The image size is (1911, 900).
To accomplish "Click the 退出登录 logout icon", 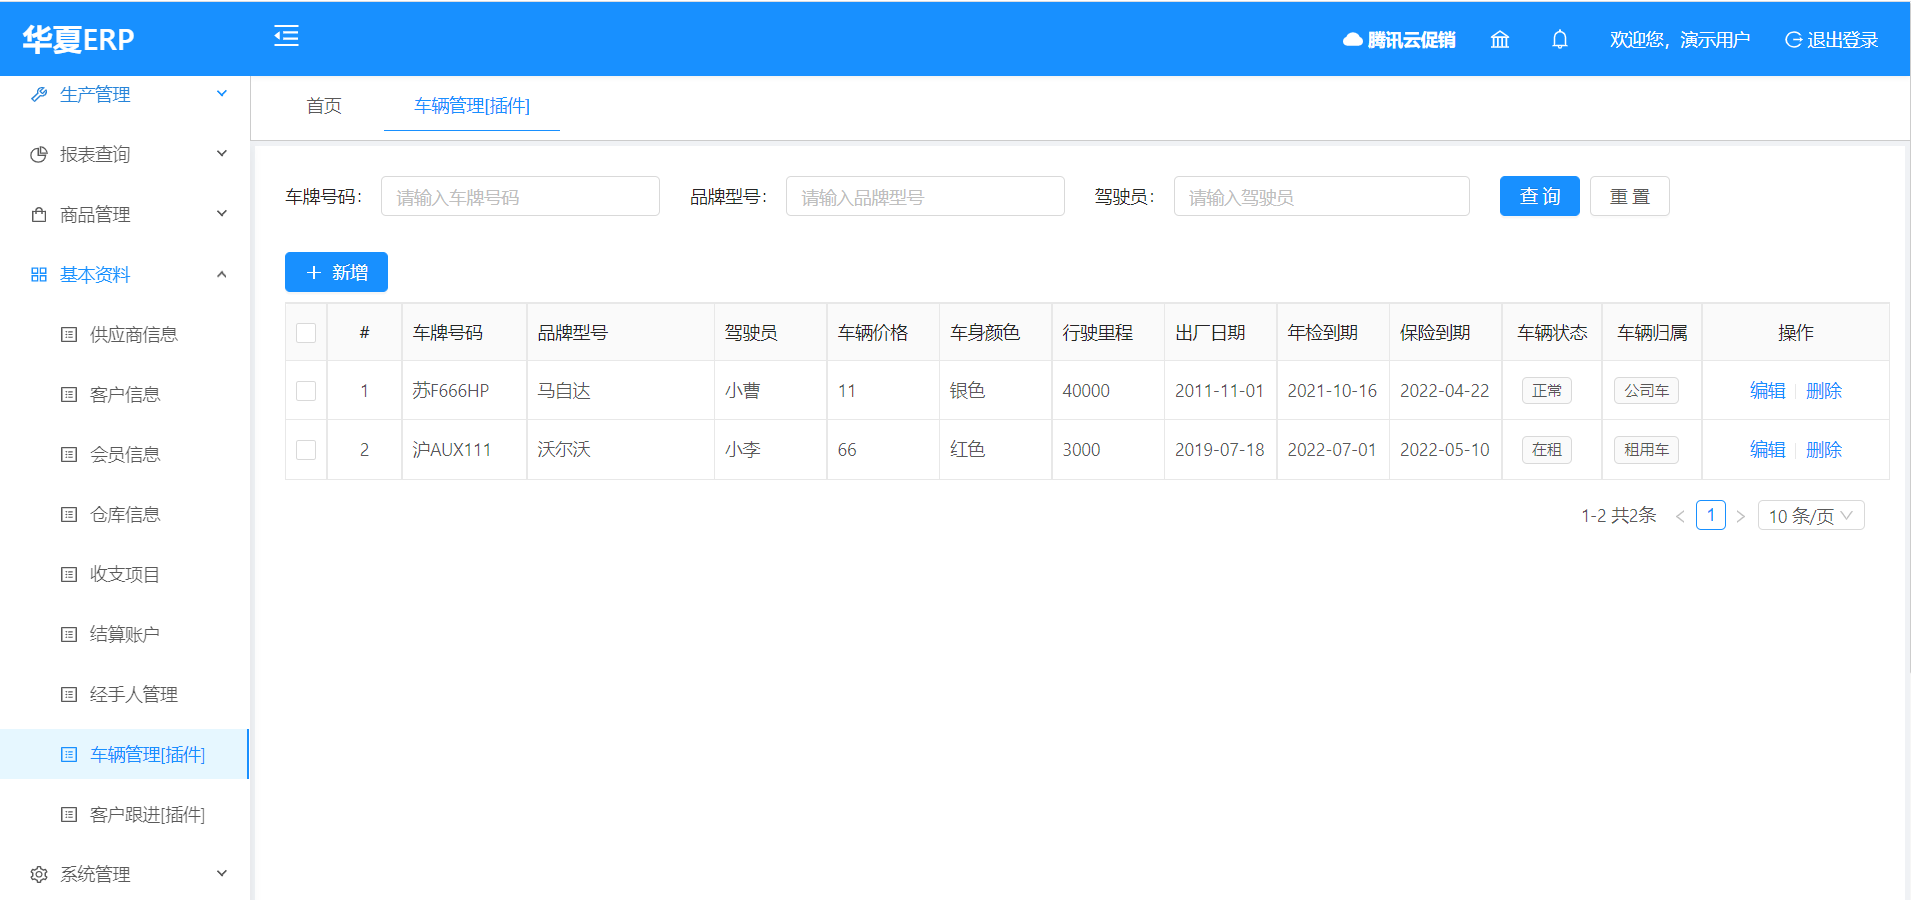I will pyautogui.click(x=1794, y=40).
